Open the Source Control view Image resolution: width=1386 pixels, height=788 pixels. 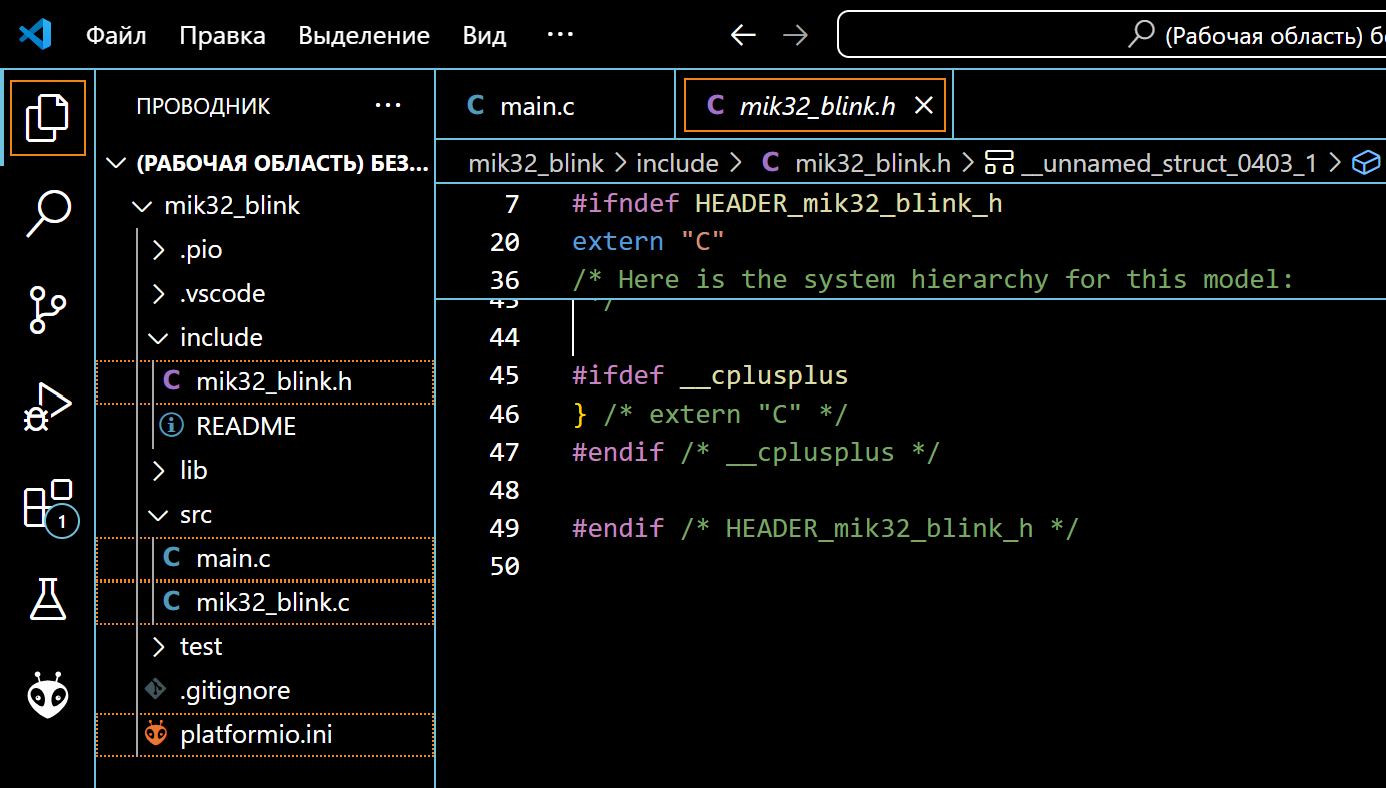[46, 310]
